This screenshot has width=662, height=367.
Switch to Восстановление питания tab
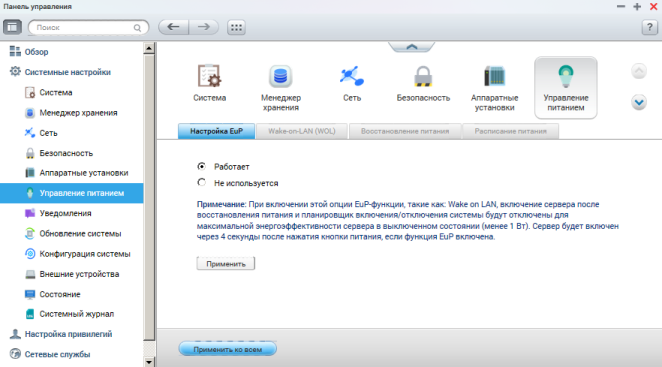pos(405,131)
